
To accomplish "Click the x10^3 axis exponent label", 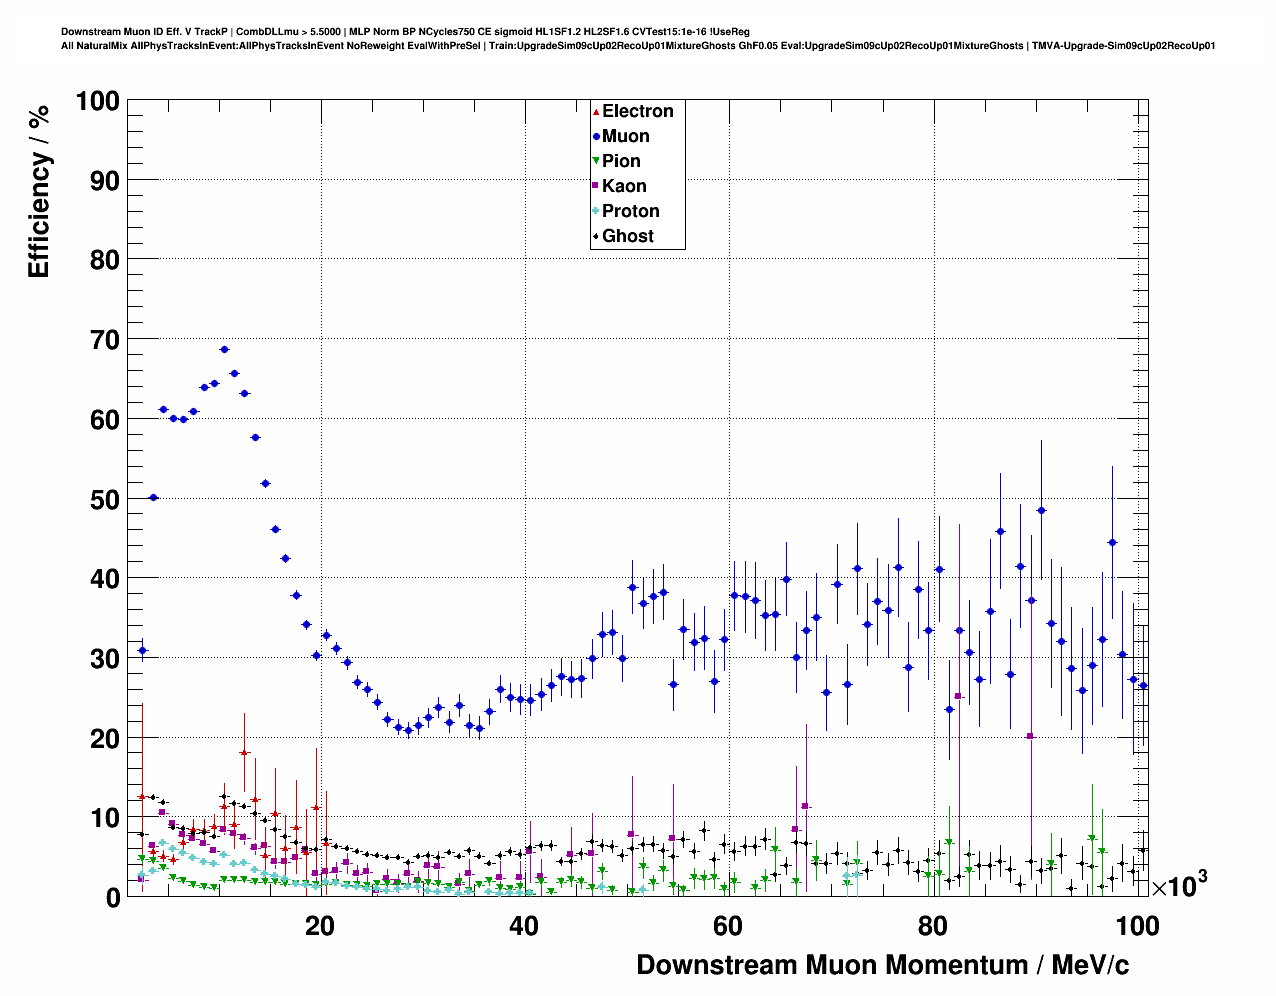I will pos(1180,884).
